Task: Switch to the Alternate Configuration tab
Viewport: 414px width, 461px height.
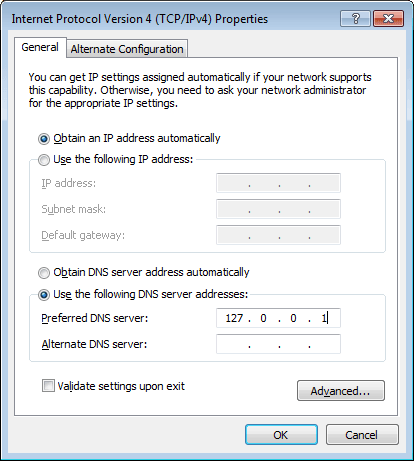Action: pos(127,49)
